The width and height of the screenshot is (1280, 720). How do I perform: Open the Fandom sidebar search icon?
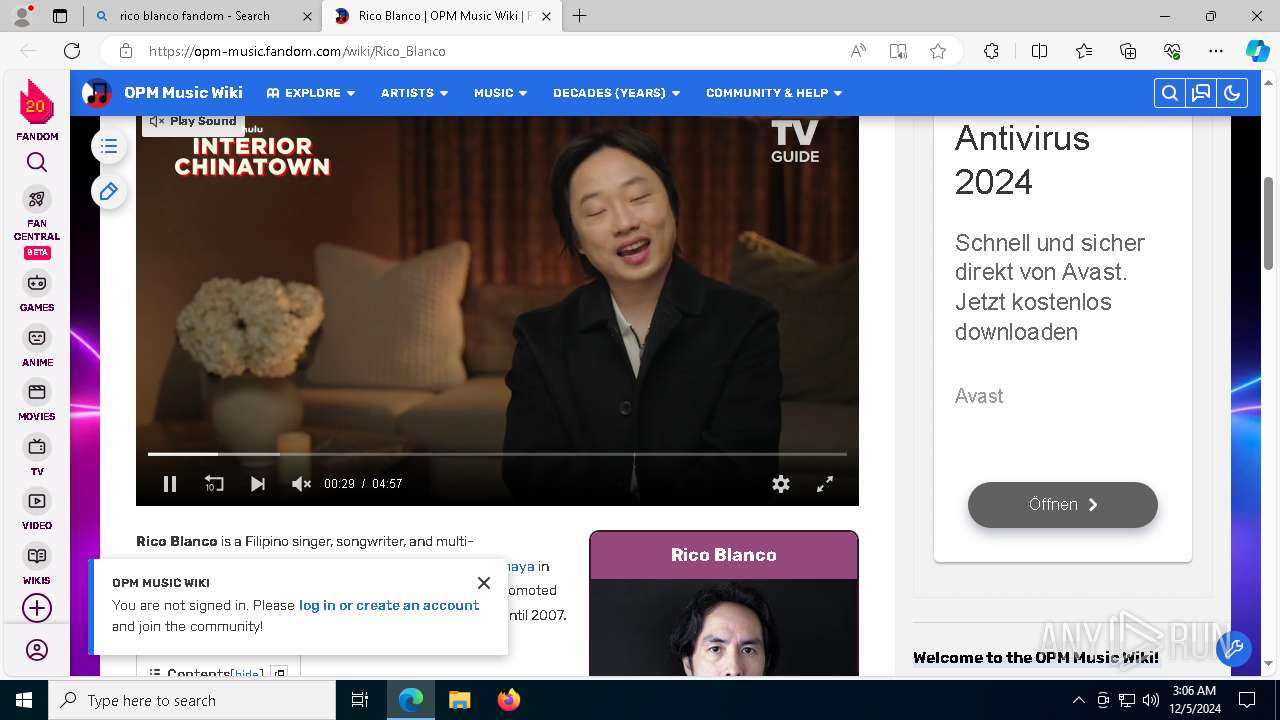tap(37, 162)
